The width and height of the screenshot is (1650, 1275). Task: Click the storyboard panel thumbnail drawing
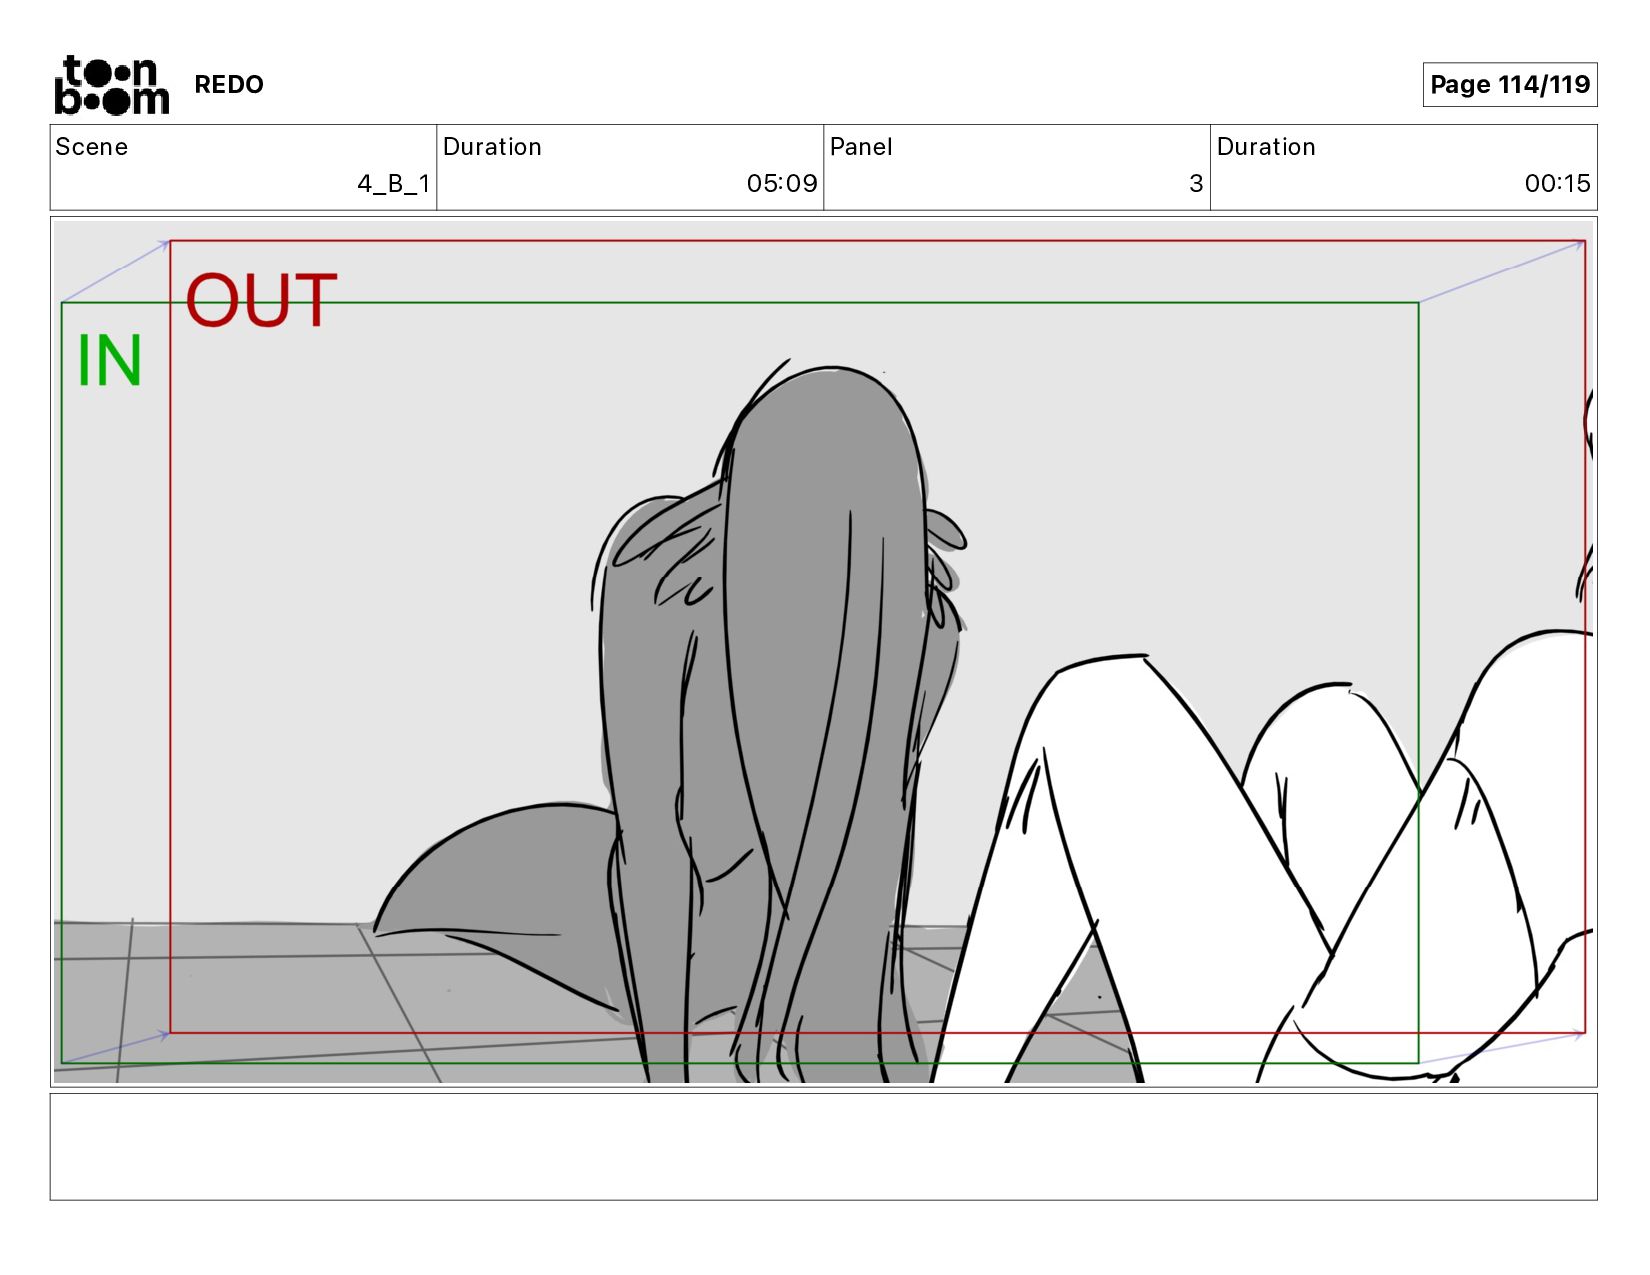pyautogui.click(x=823, y=652)
